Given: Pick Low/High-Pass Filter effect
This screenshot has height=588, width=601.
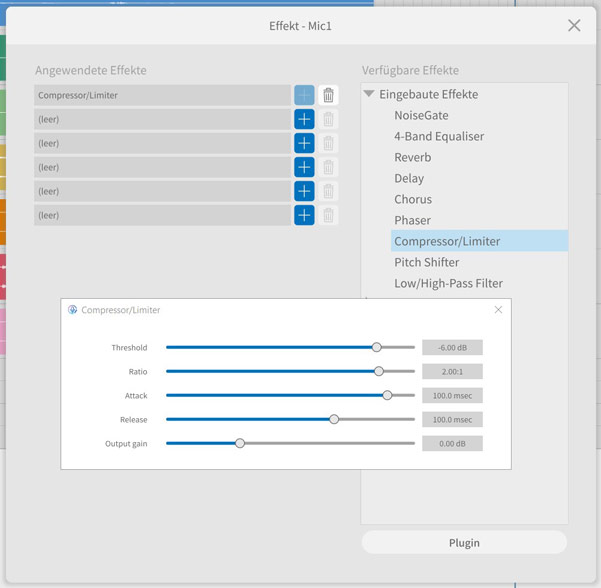Looking at the screenshot, I should [x=448, y=283].
